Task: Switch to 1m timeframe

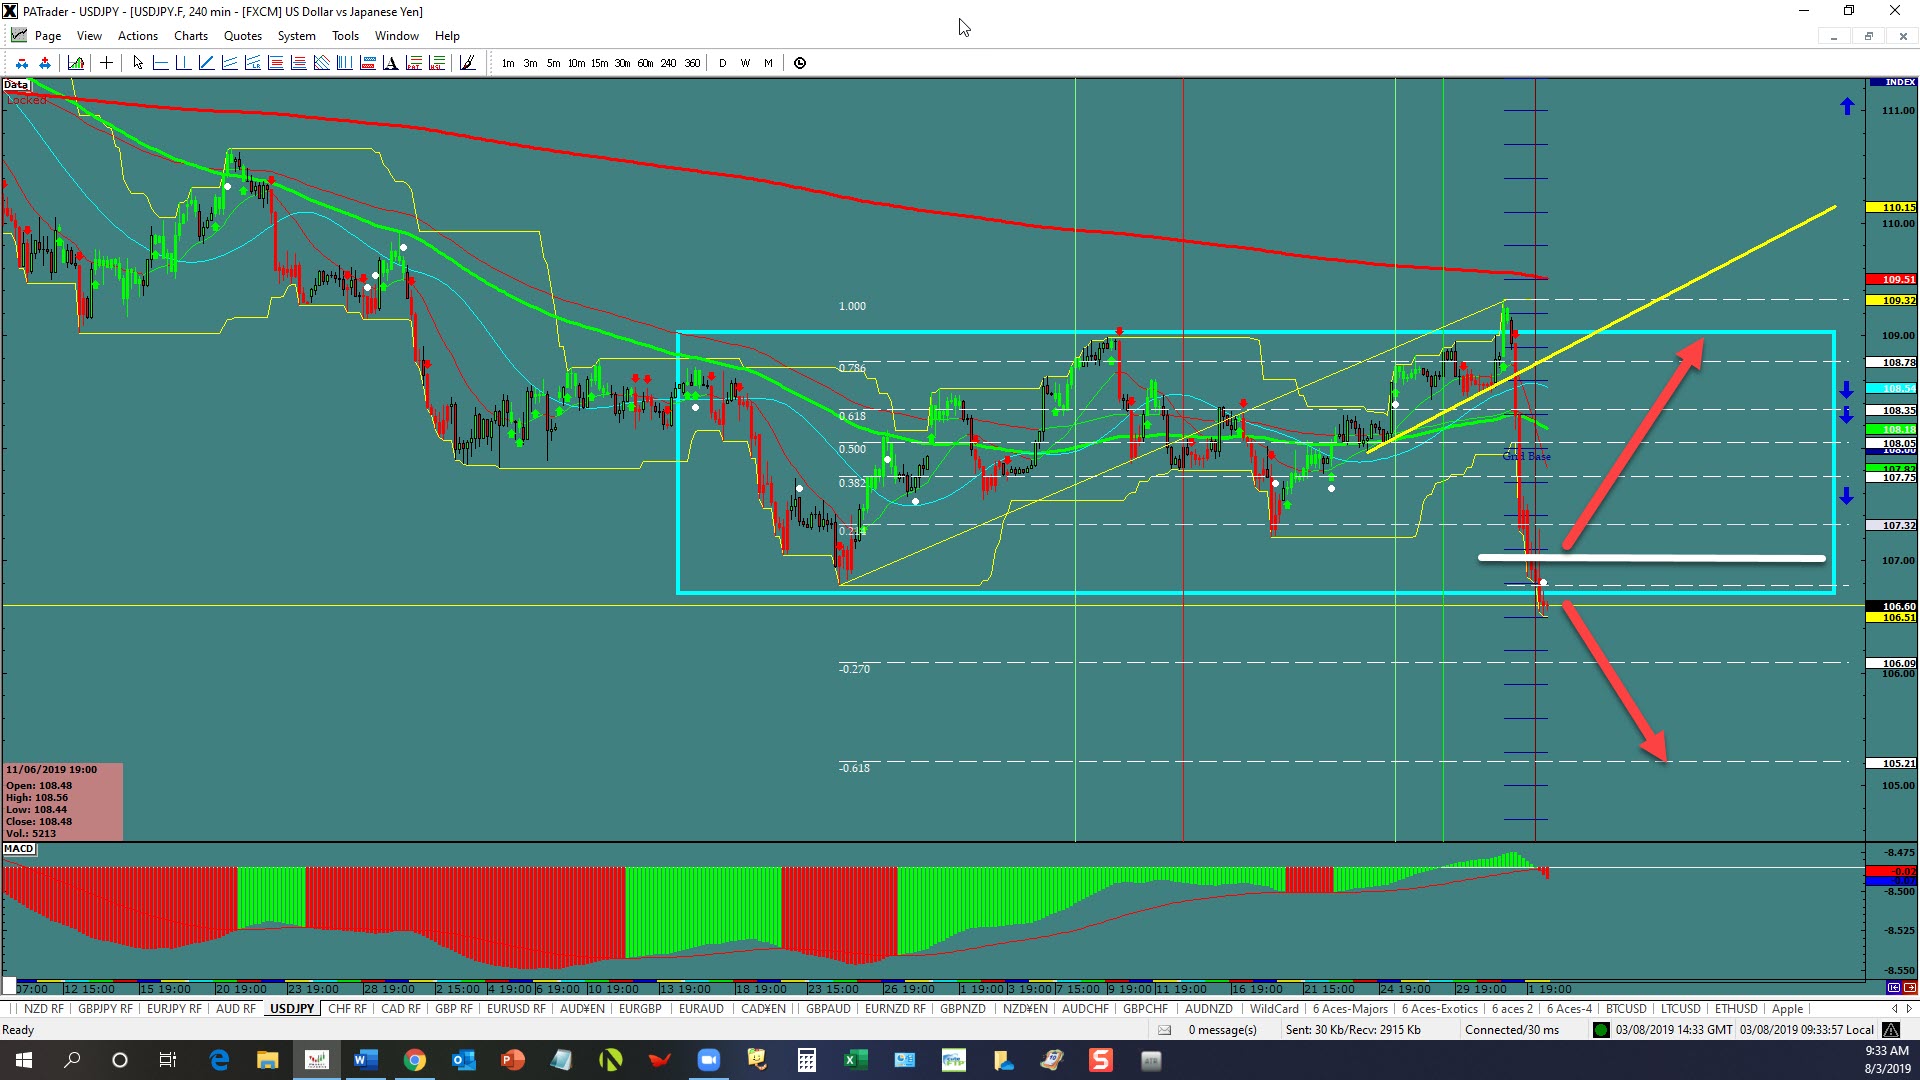Action: (x=508, y=63)
